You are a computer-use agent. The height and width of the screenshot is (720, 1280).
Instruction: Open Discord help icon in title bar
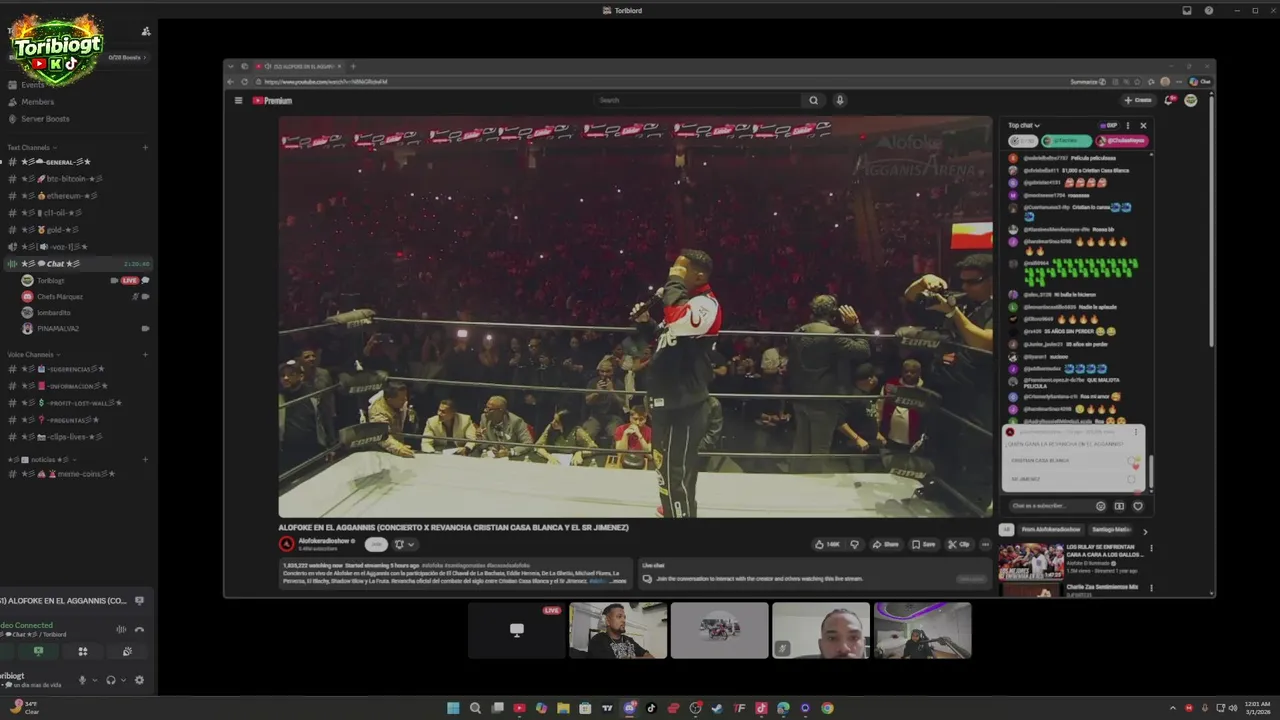point(1209,10)
